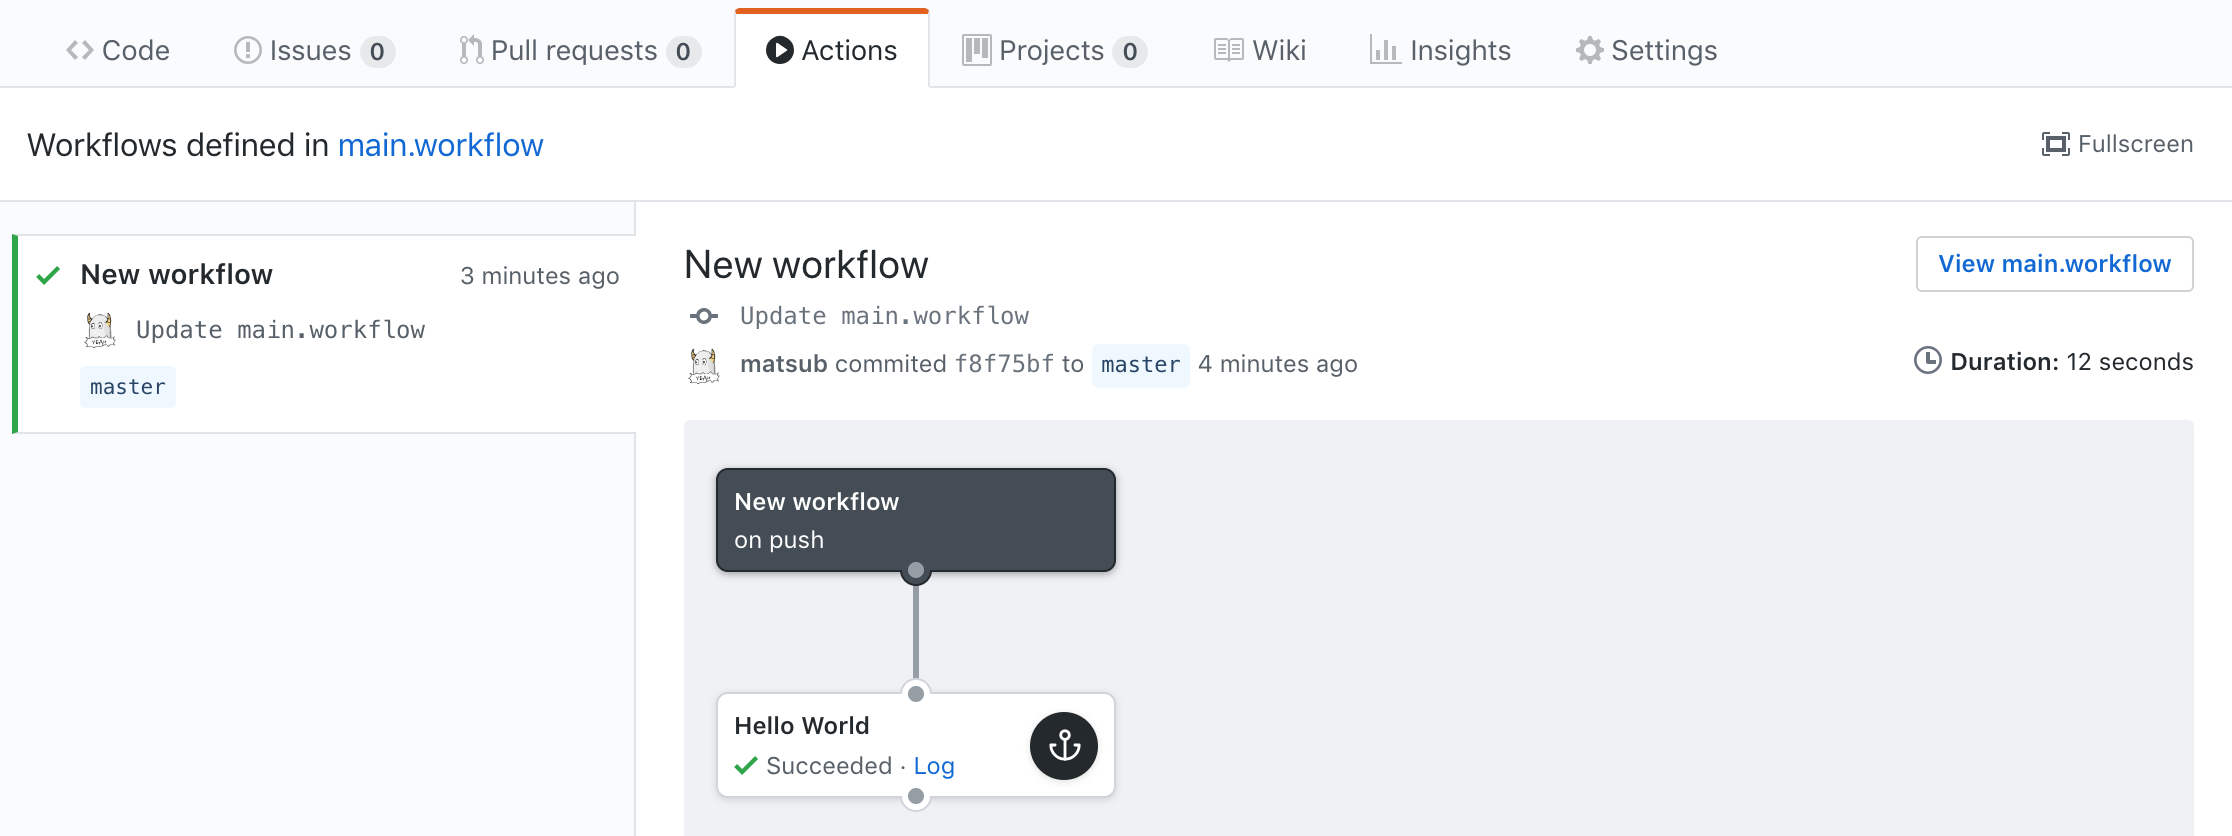The width and height of the screenshot is (2232, 836).
Task: Open the Wiki tab
Action: (1260, 50)
